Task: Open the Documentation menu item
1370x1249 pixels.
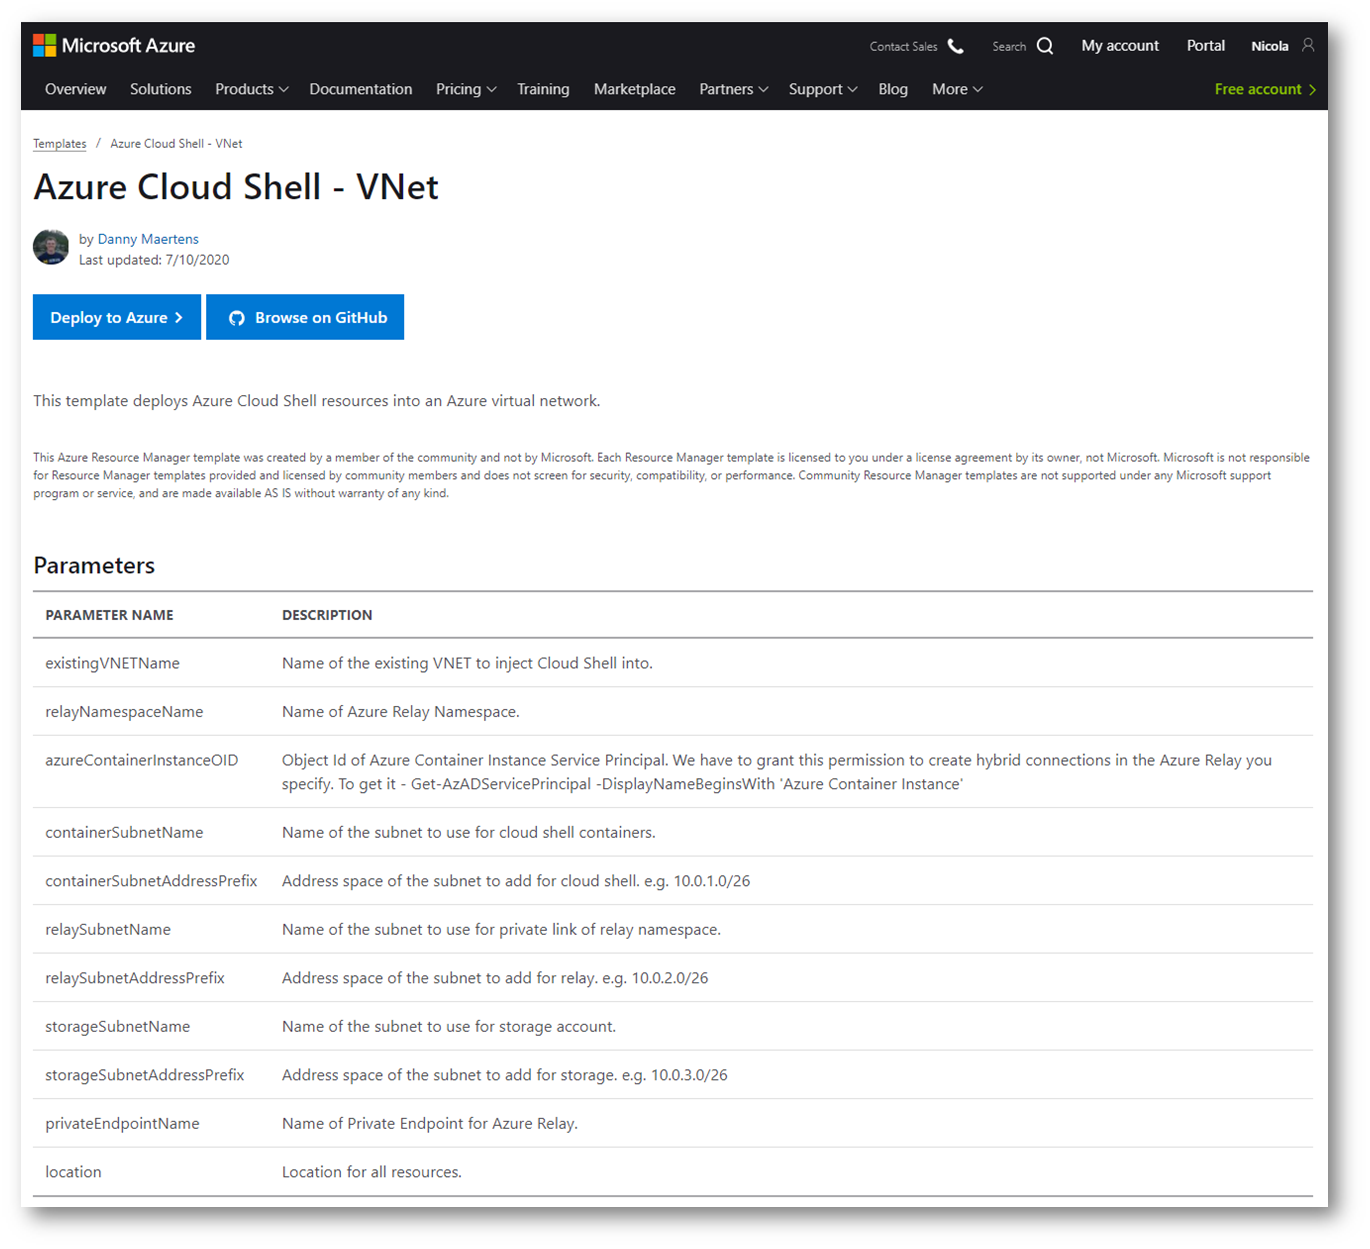Action: 361,89
